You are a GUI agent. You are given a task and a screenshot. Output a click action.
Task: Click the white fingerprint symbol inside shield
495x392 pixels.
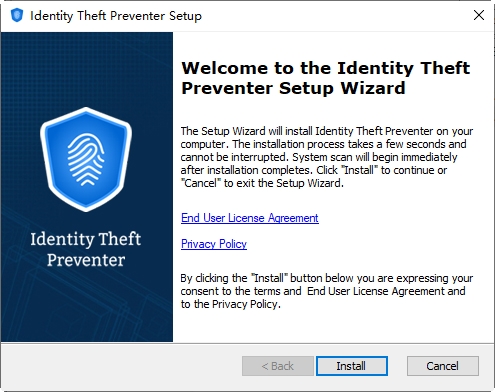(86, 159)
